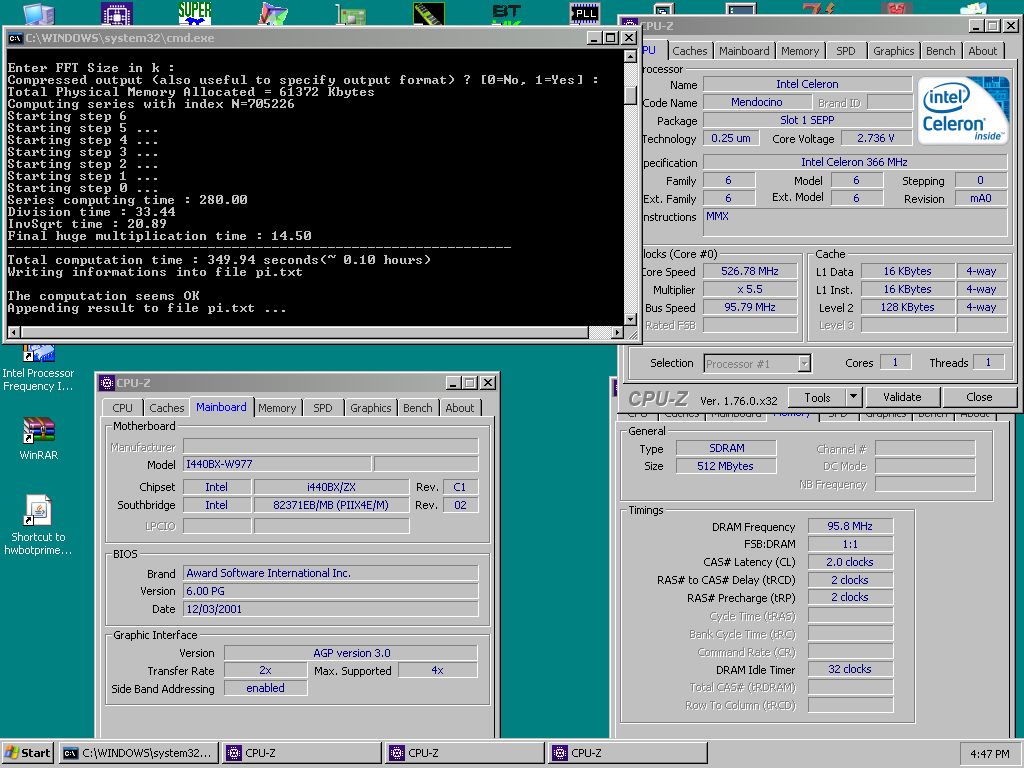Open Graphics tab in top CPU-Z window
Image resolution: width=1024 pixels, height=768 pixels.
[x=893, y=51]
